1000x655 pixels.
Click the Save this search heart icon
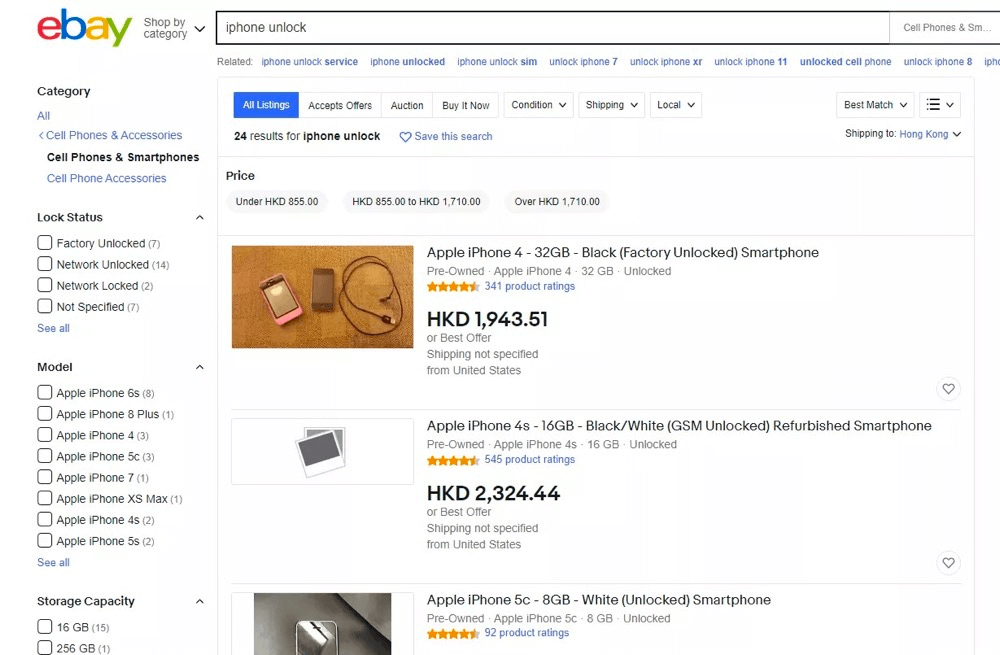[x=405, y=137]
